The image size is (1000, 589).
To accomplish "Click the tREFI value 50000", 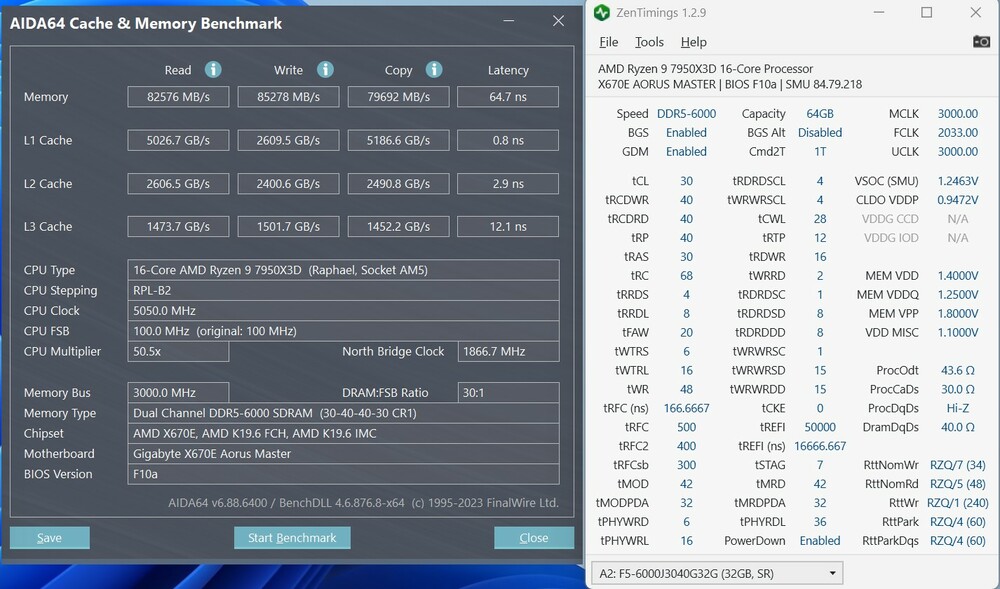I will [820, 427].
